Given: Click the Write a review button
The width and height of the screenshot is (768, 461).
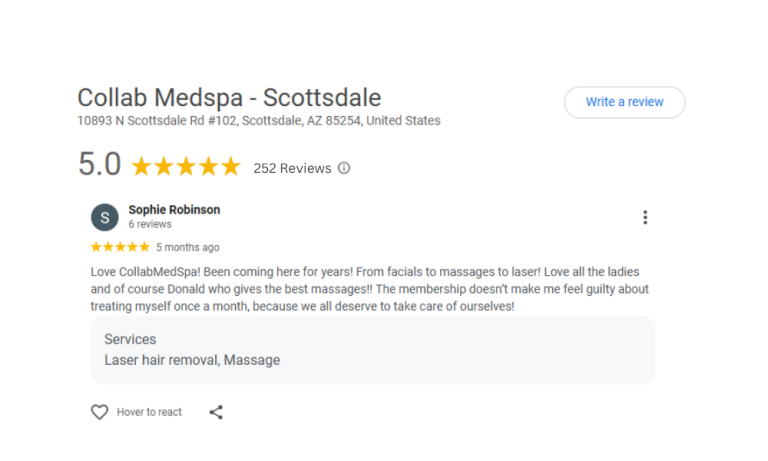Looking at the screenshot, I should [624, 102].
